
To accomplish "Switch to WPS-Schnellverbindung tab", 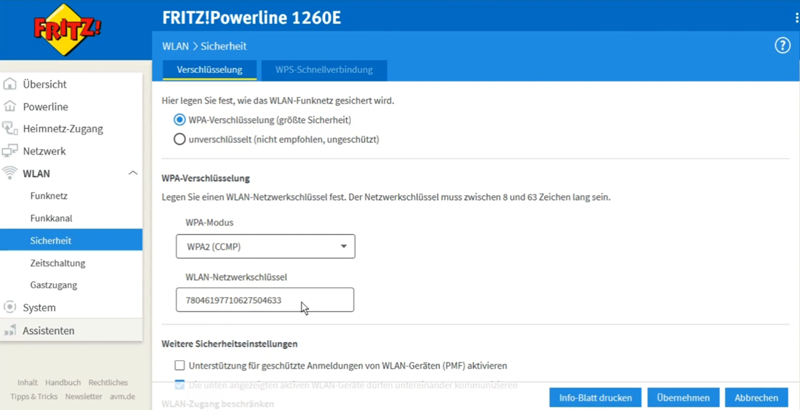I will pyautogui.click(x=324, y=70).
